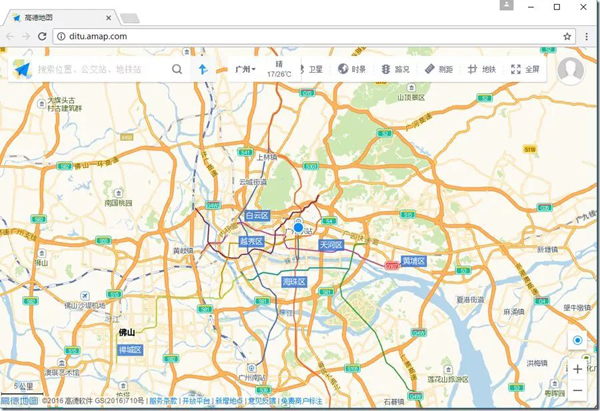Click the 澳璜艺术馆 landmark icon
The image size is (600, 411).
click(x=62, y=363)
